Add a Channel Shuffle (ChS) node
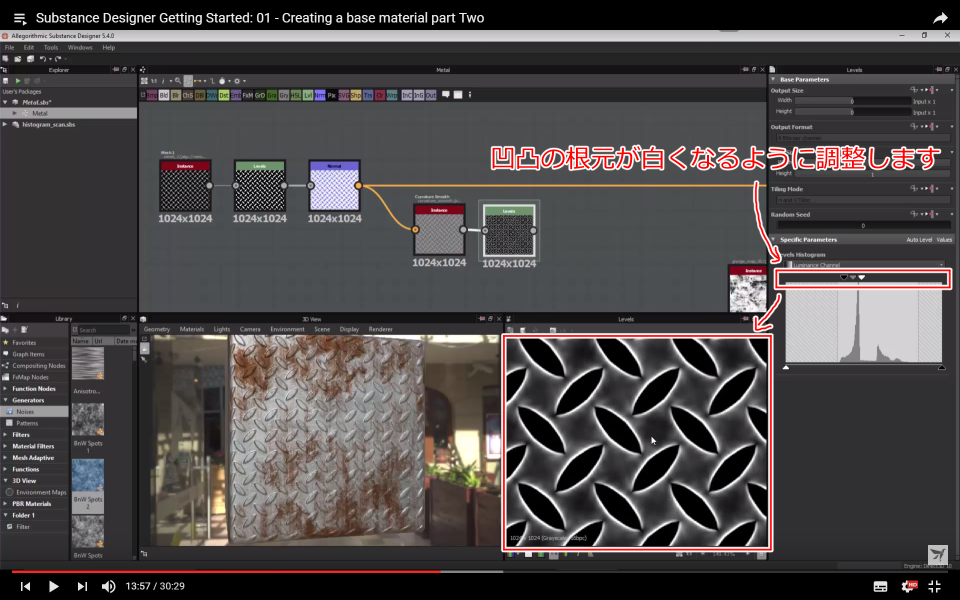960x600 pixels. 188,95
